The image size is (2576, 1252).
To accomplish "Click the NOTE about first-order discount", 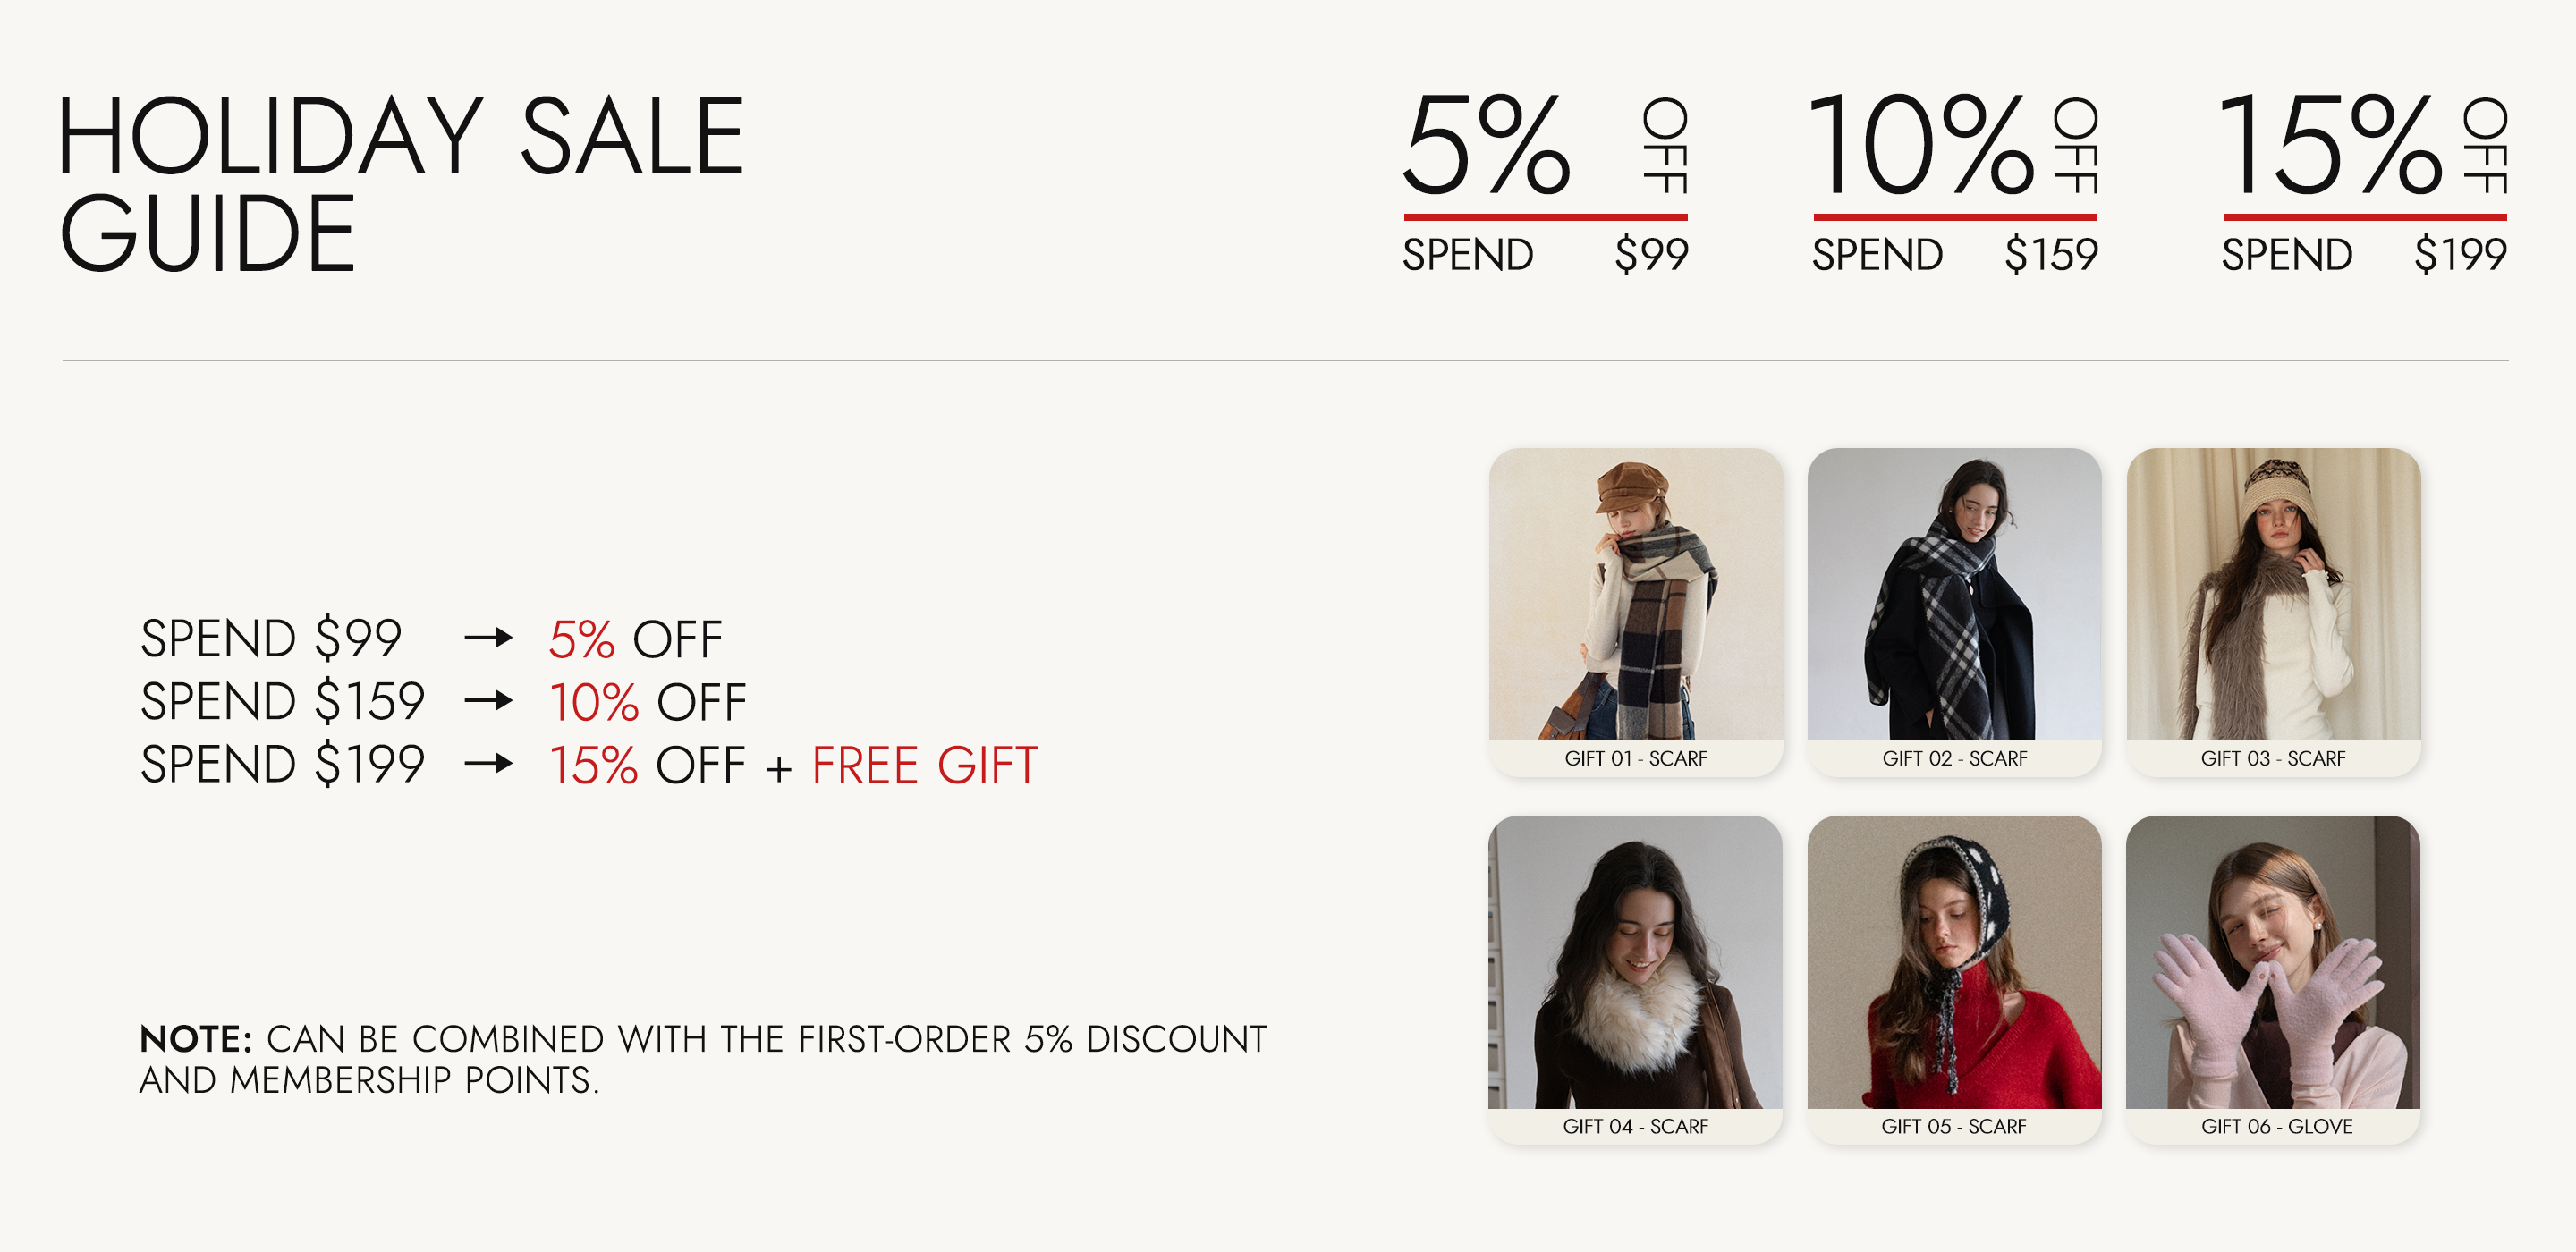I will (702, 1059).
